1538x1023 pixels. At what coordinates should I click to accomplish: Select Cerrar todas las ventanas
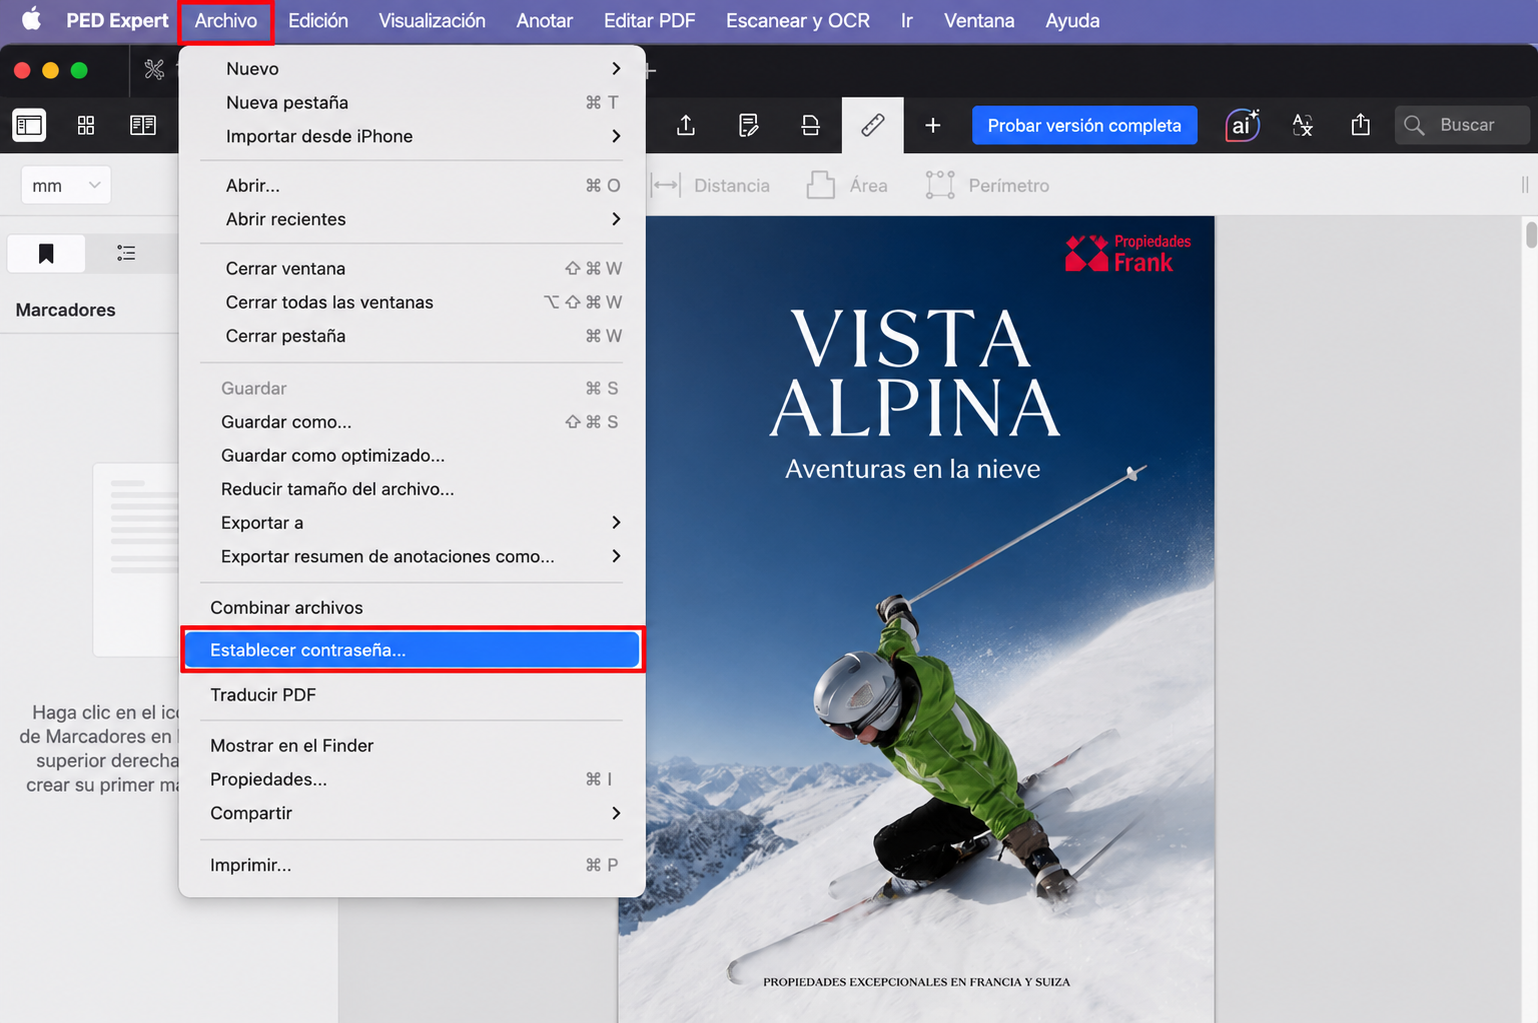click(411, 302)
